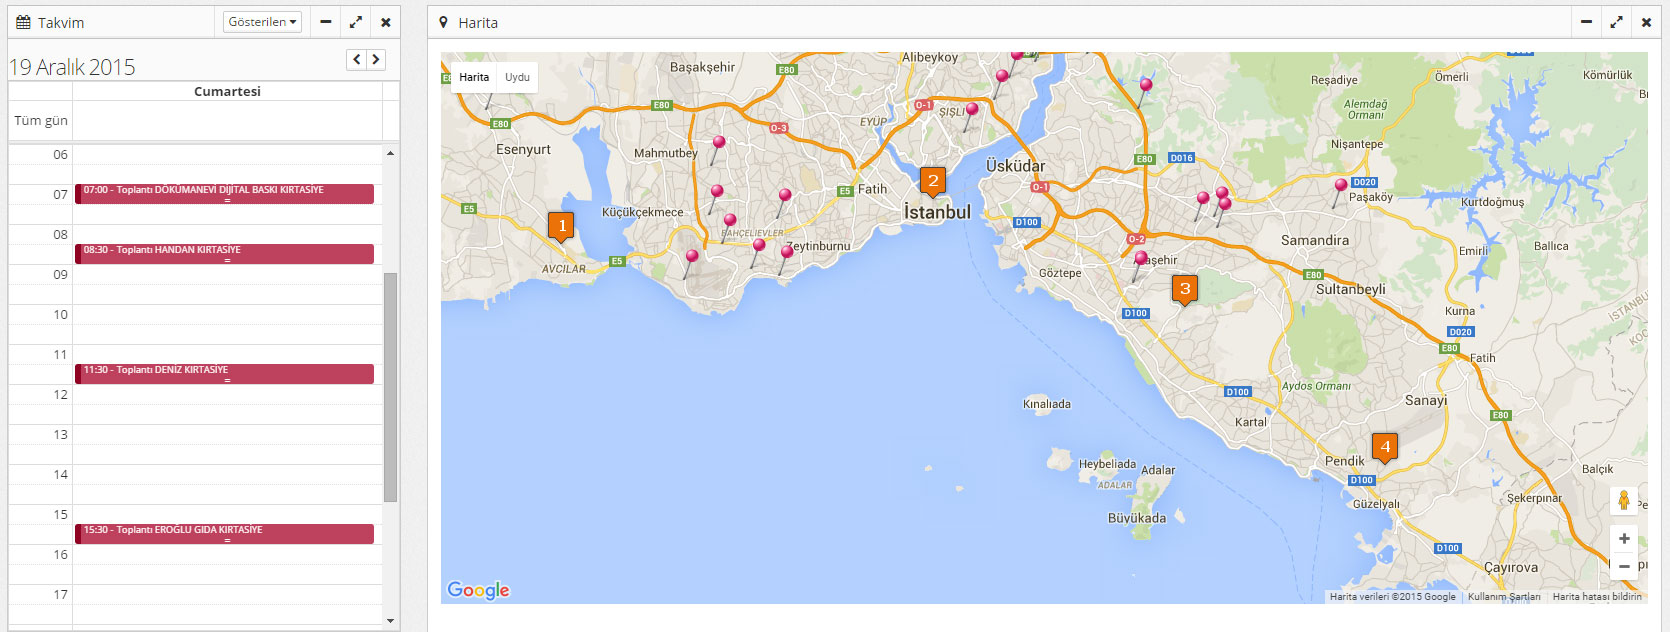
Task: Click the Büyükada label on the map
Action: (x=1137, y=518)
